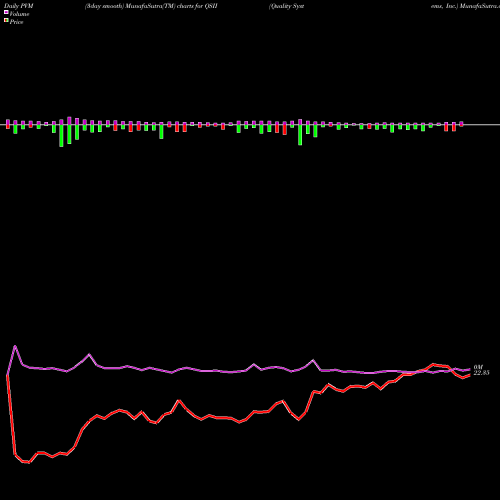Image resolution: width=500 pixels, height=500 pixels.
Task: Select the Volume legend label
Action: (19, 14)
